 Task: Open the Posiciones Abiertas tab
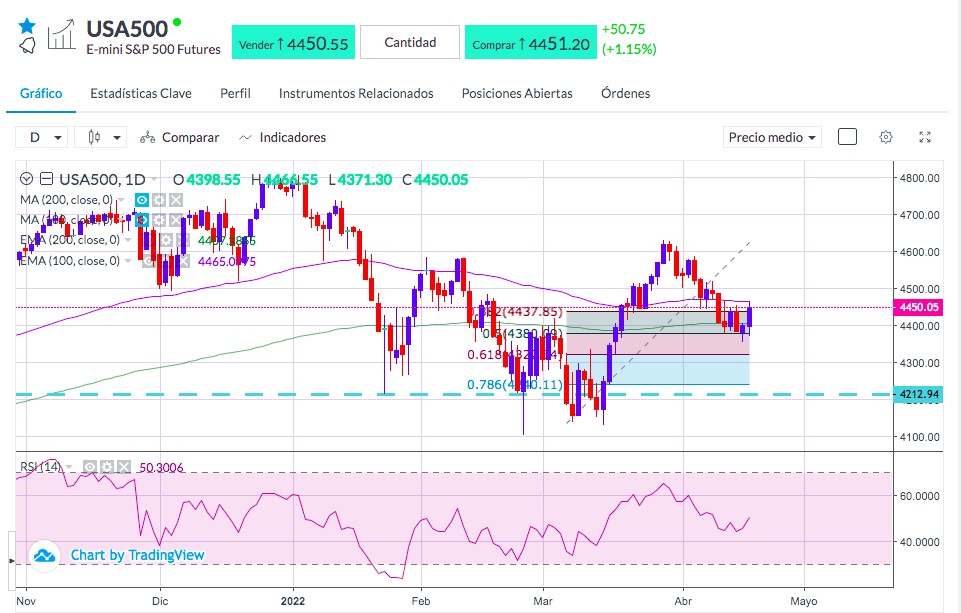[517, 93]
